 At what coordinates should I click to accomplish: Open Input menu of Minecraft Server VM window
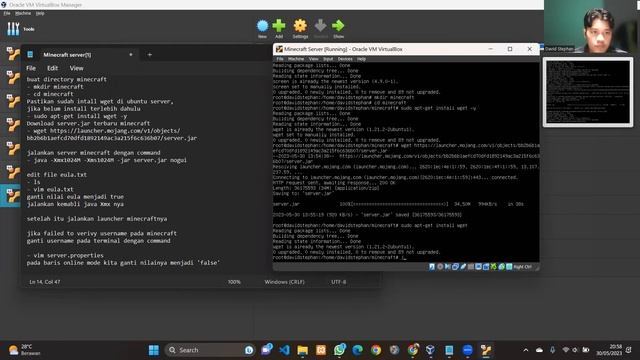coord(328,59)
